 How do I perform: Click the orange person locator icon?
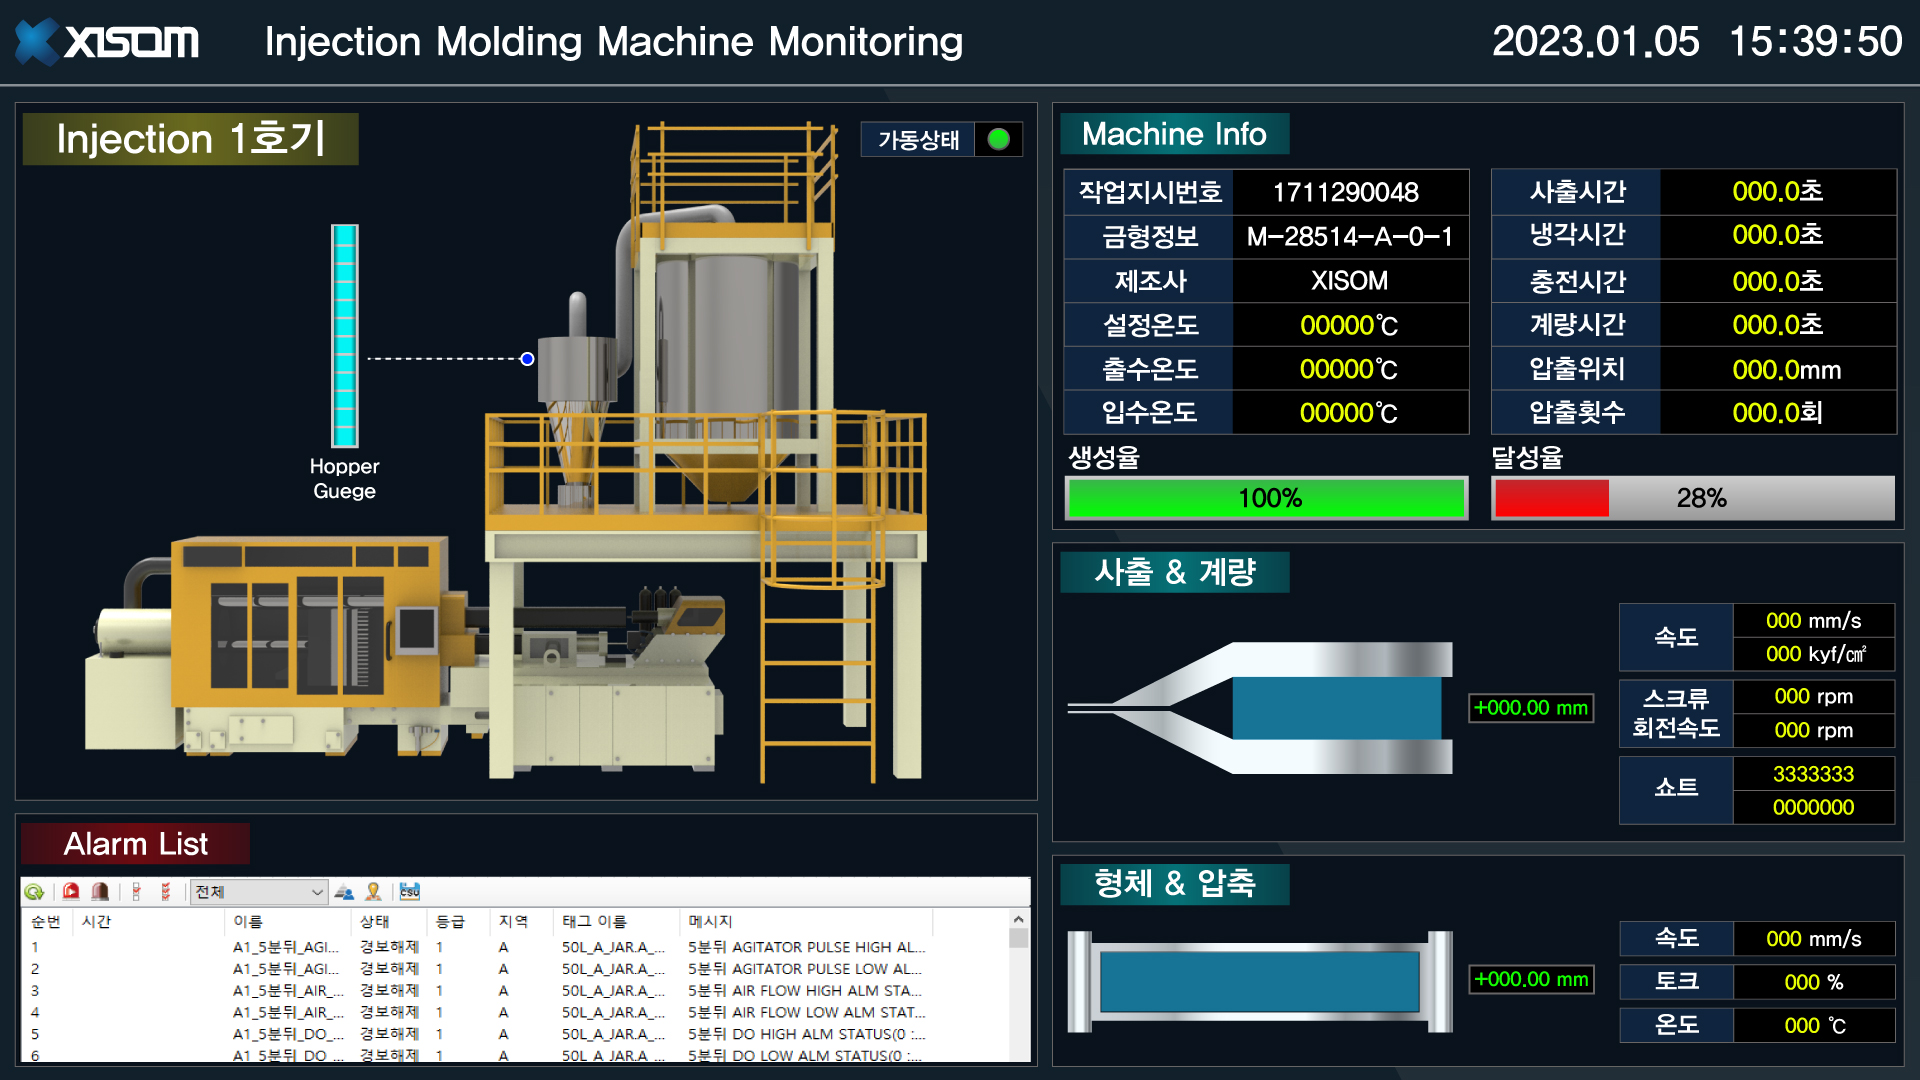[374, 891]
